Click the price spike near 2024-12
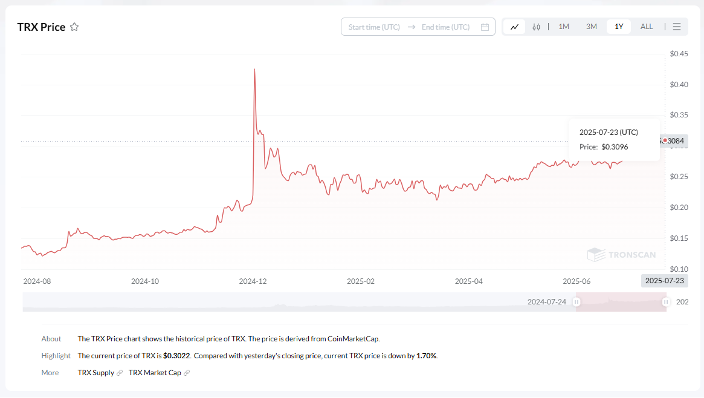Viewport: 704px width, 398px height. tap(255, 70)
